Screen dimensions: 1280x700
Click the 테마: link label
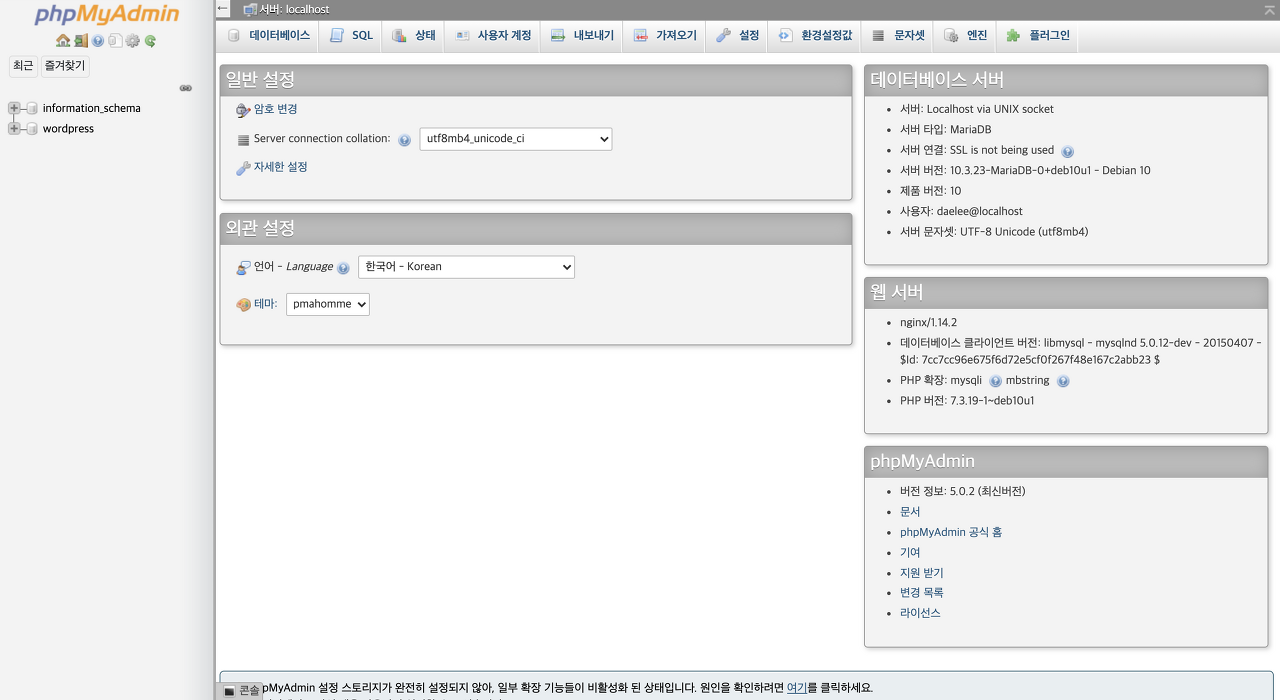[x=265, y=304]
